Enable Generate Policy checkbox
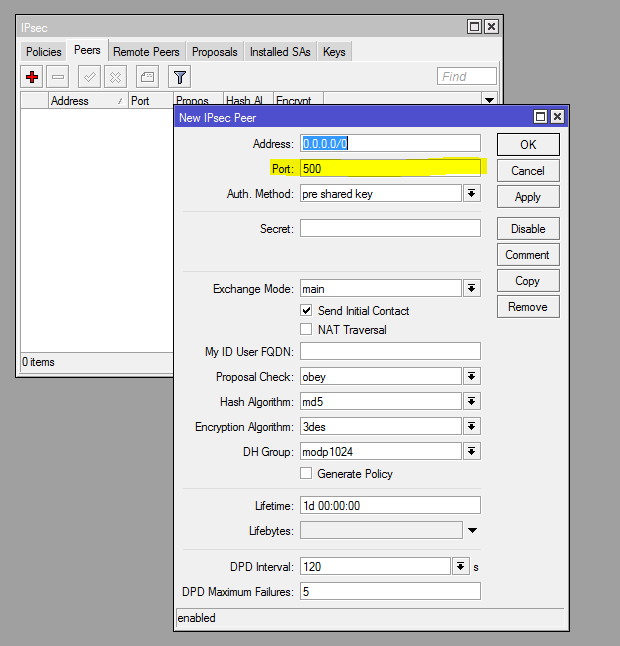This screenshot has width=620, height=646. click(x=306, y=473)
